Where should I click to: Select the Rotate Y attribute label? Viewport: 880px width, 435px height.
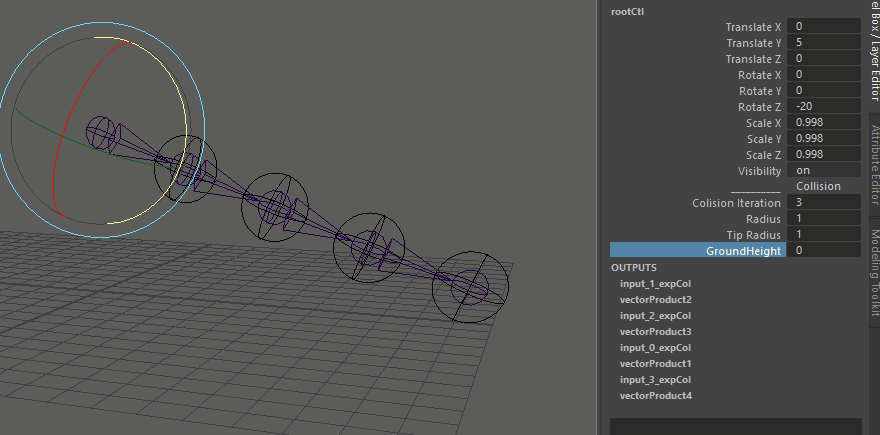click(760, 91)
